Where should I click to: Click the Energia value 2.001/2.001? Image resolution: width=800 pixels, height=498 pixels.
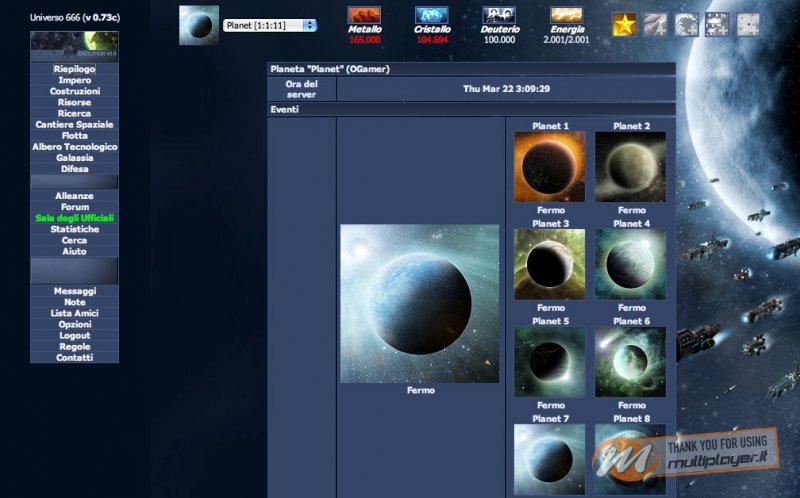pos(566,40)
